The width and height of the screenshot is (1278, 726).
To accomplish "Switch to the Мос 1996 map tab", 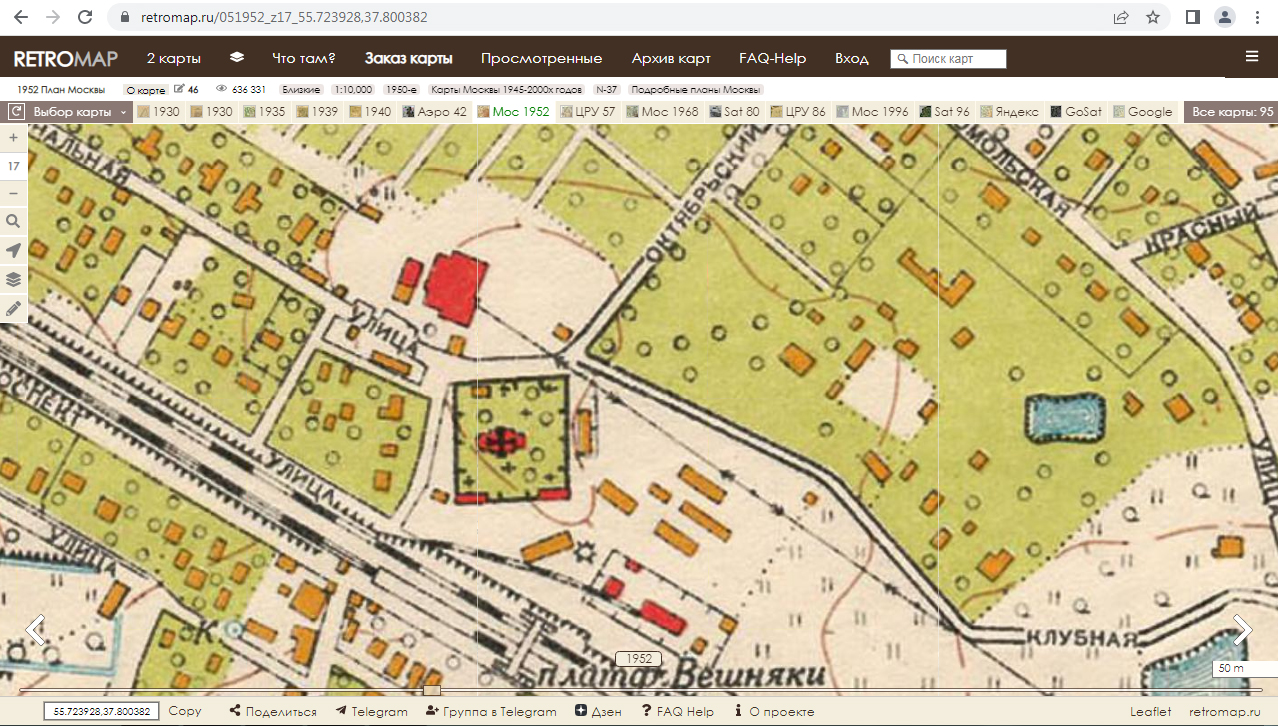I will 873,112.
